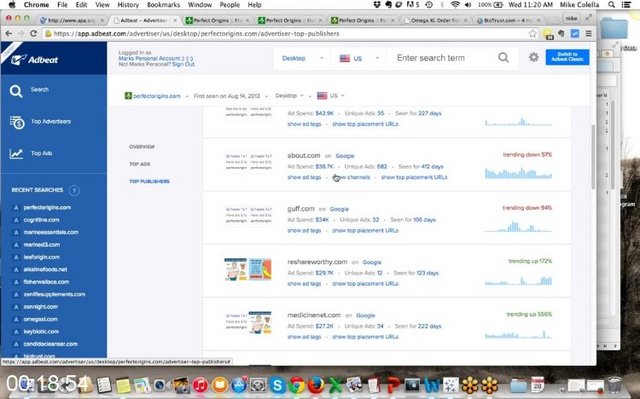
Task: Show top placement URLs for reshareworthy.com
Action: tap(365, 284)
